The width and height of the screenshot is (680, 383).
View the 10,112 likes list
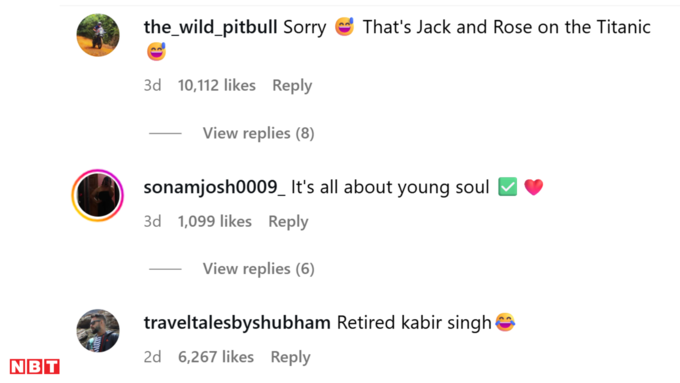[x=216, y=85]
